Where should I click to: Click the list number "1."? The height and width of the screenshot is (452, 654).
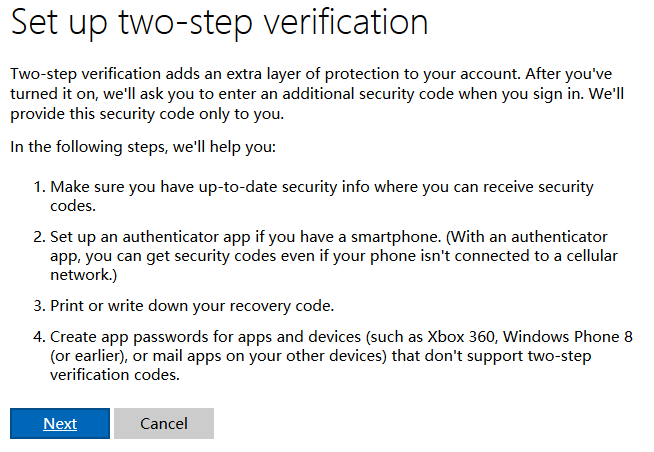[39, 187]
